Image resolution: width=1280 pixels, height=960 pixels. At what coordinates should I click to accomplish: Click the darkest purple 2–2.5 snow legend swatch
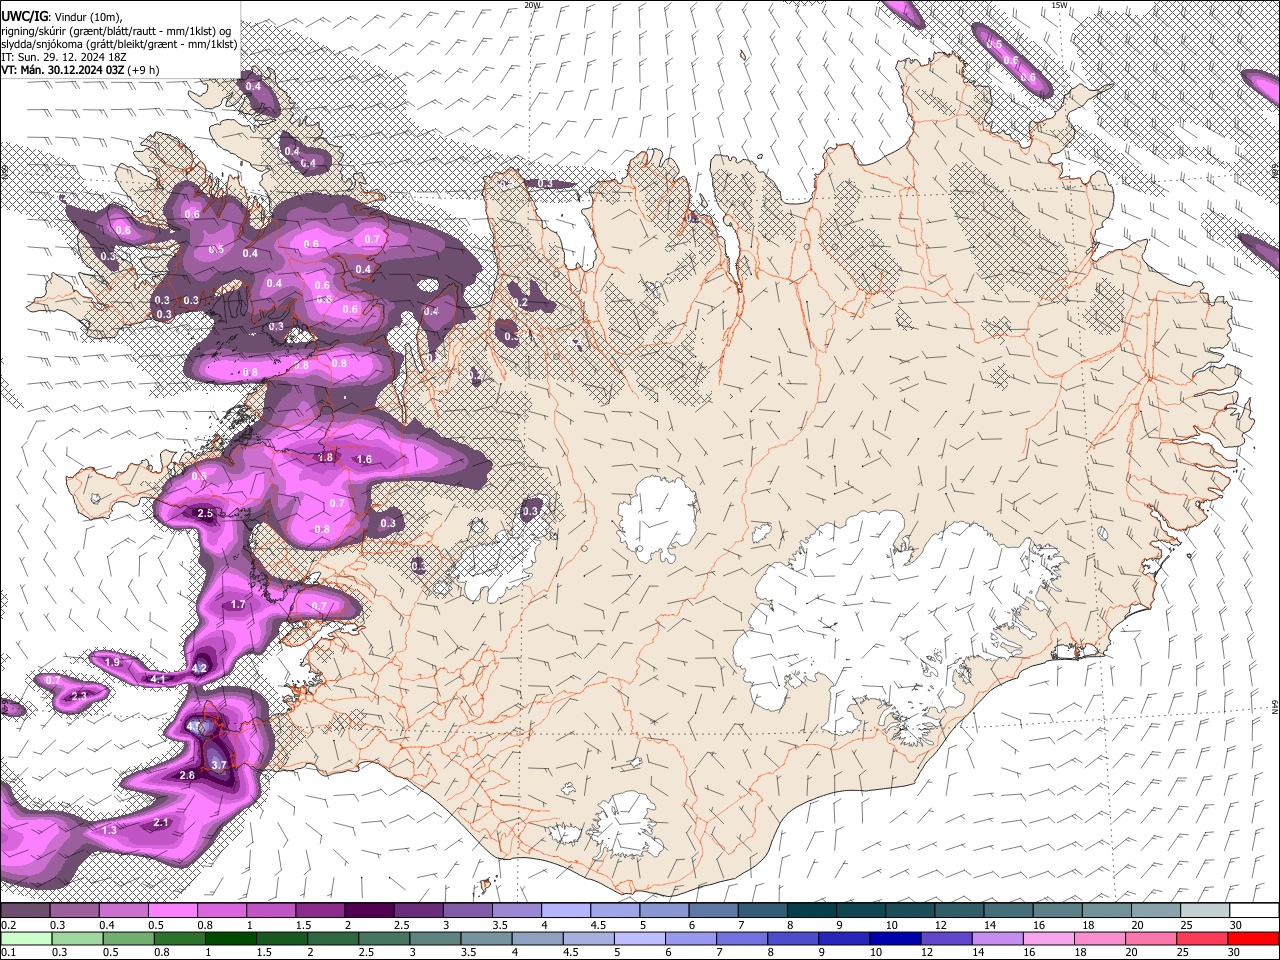click(368, 911)
